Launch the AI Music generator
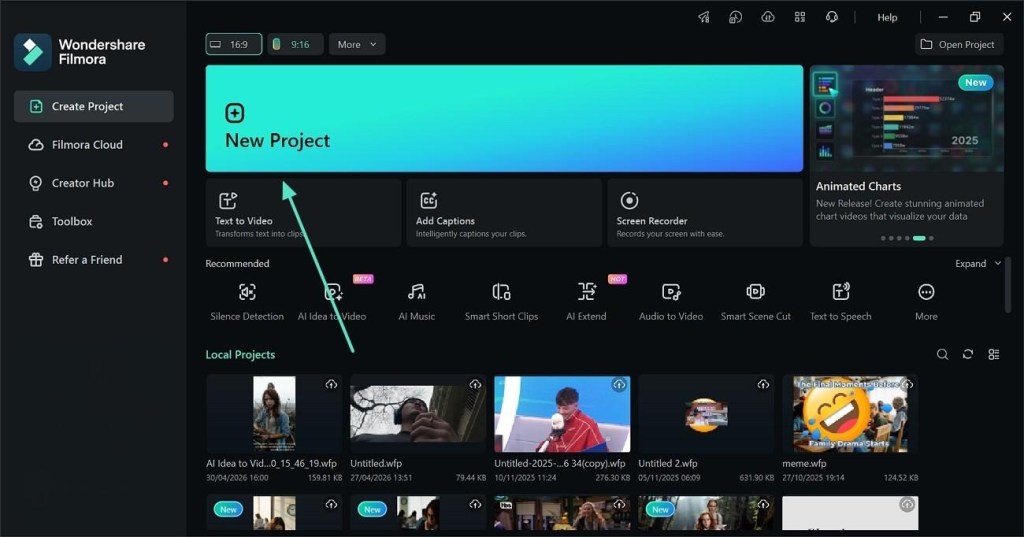The image size is (1024, 537). point(417,302)
